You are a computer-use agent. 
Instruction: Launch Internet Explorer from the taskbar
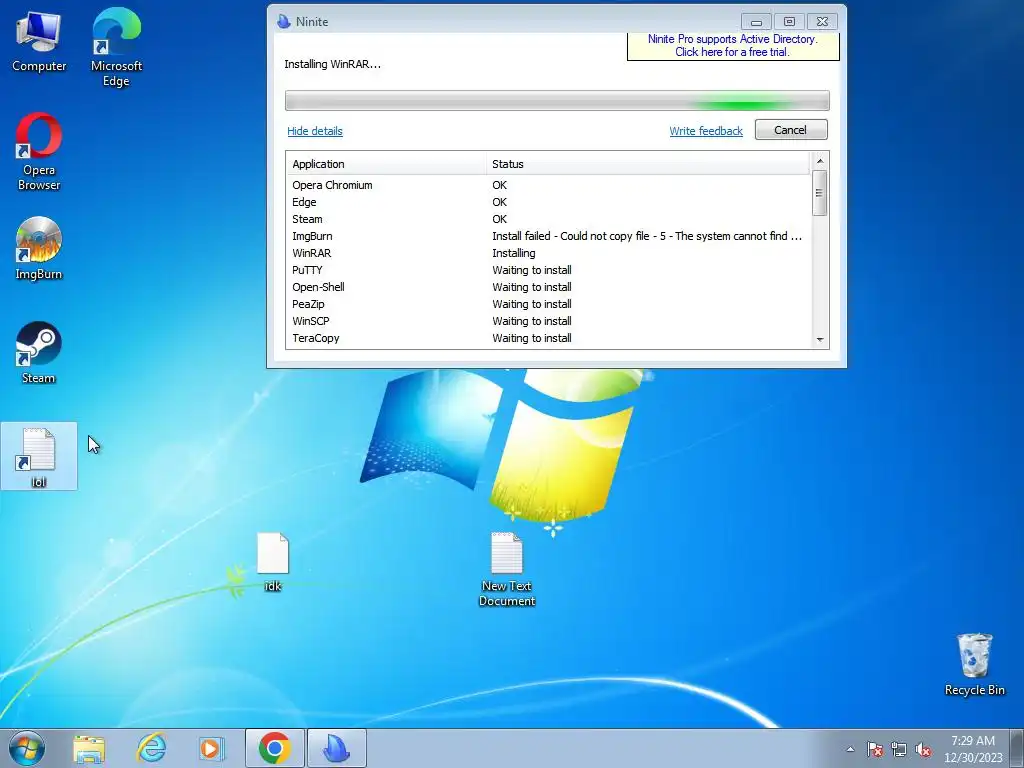pyautogui.click(x=151, y=749)
